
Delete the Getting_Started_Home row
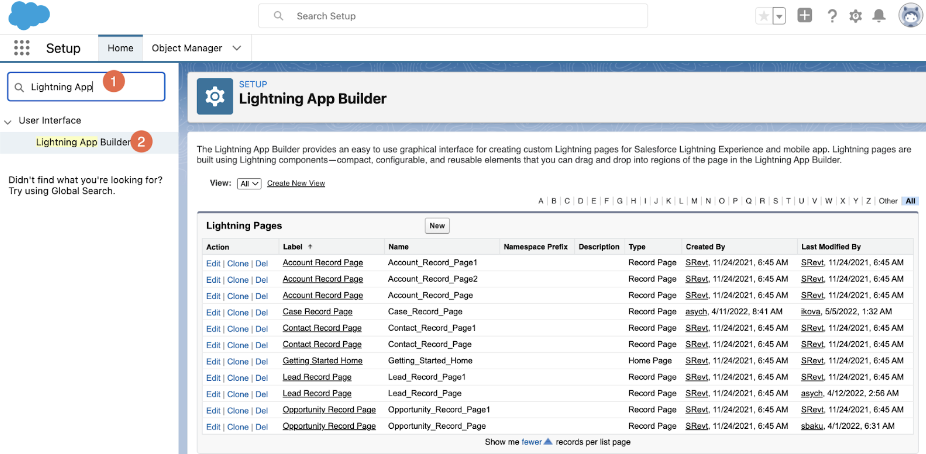pyautogui.click(x=262, y=361)
